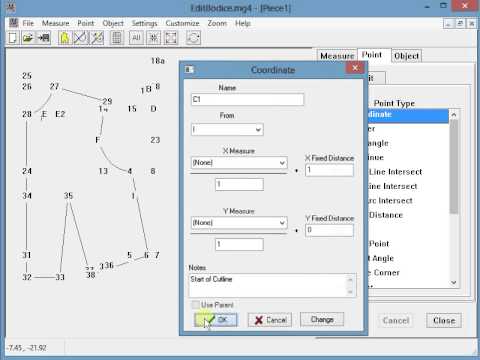Switch to the Measure tab
Image resolution: width=480 pixels, height=360 pixels.
(337, 56)
